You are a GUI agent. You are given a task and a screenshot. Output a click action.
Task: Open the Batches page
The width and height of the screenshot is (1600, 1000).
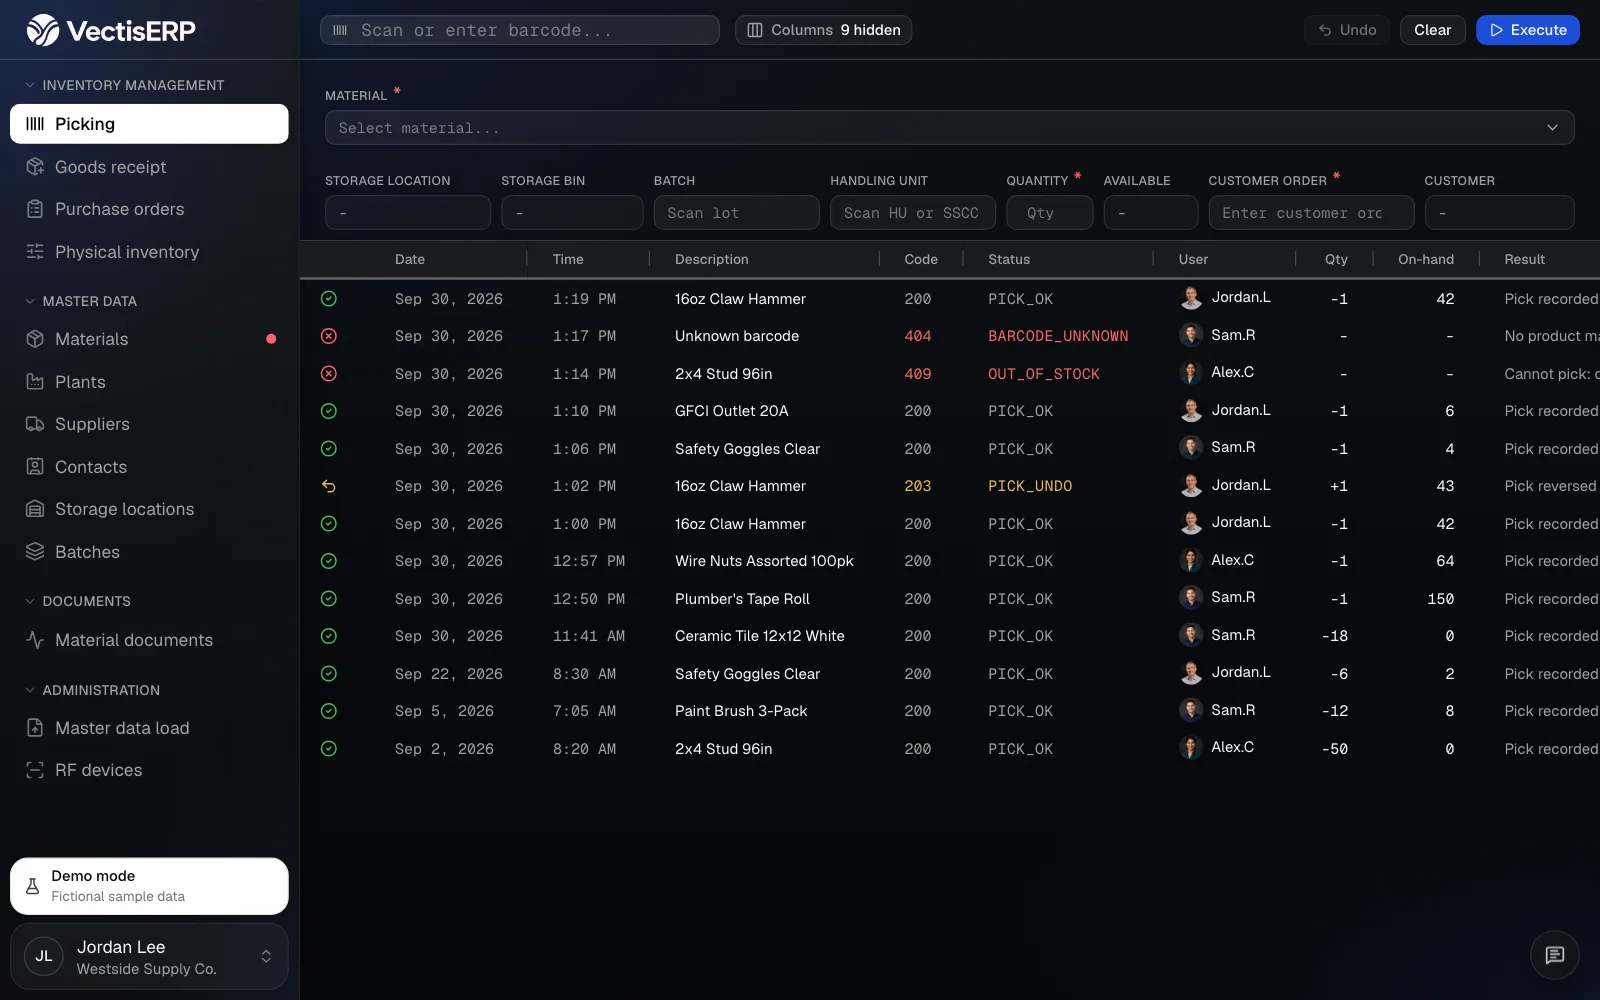pos(149,552)
